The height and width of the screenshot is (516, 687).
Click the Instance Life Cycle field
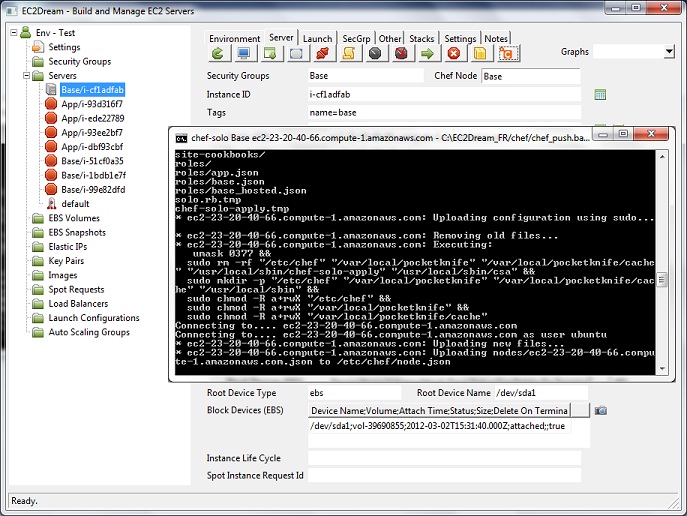[444, 458]
